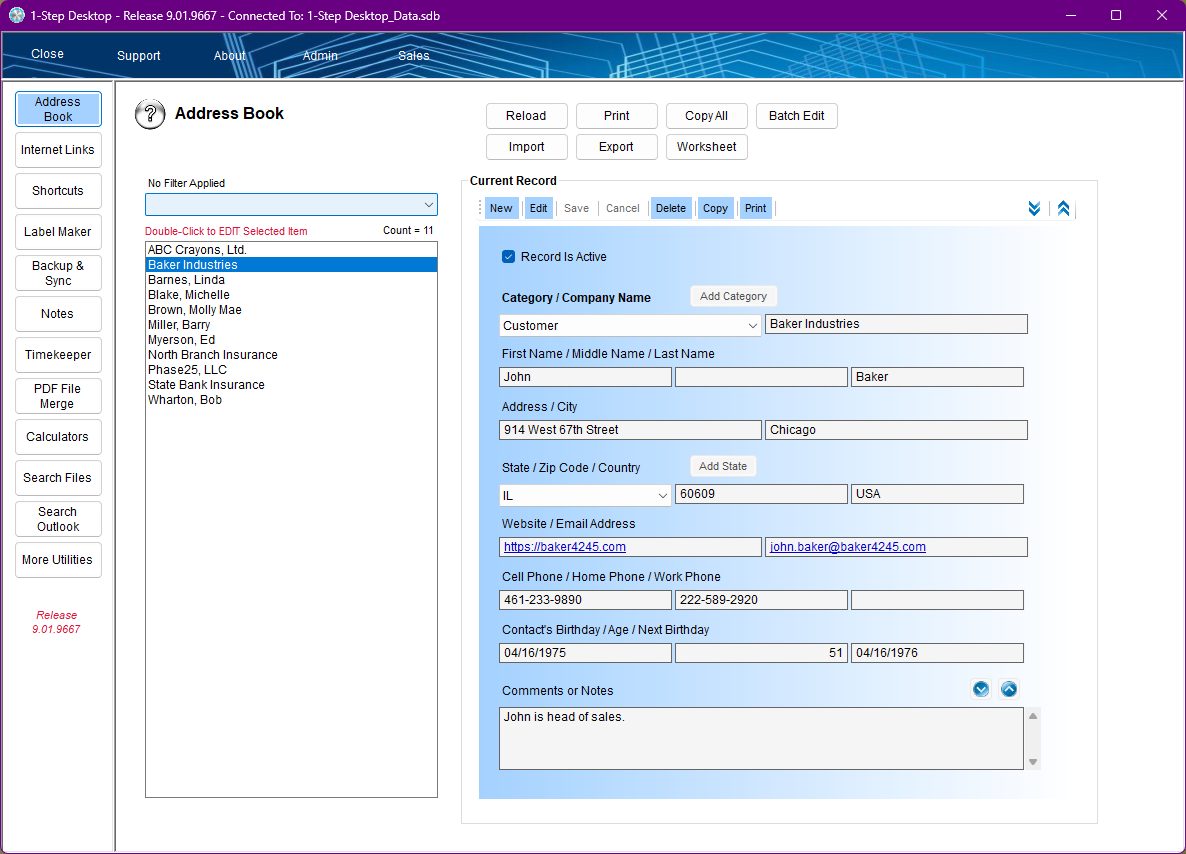Click the First Name field containing John
This screenshot has height=854, width=1186.
pyautogui.click(x=585, y=377)
